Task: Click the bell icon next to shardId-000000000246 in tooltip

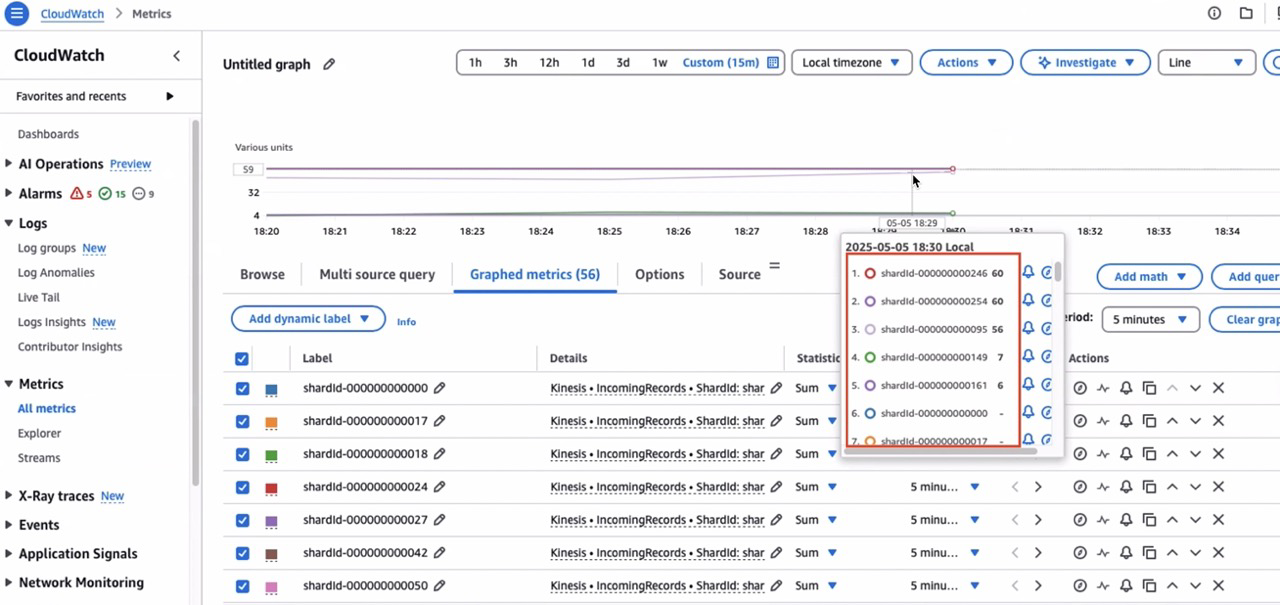Action: 1027,272
